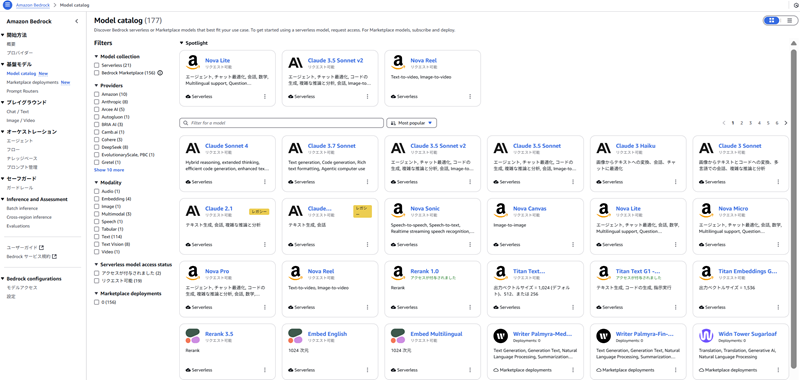800x380 pixels.
Task: Collapse the Providers filter group
Action: coord(96,86)
